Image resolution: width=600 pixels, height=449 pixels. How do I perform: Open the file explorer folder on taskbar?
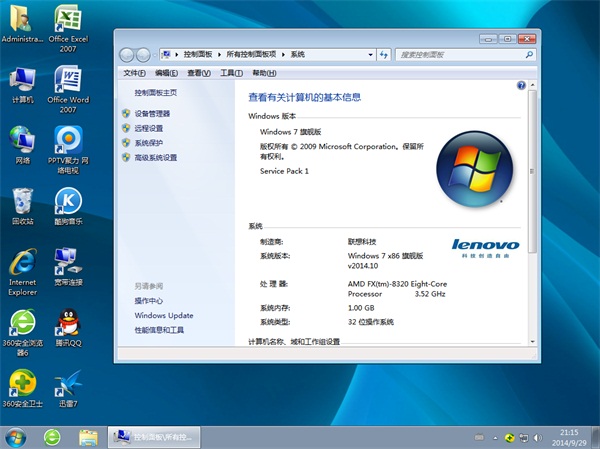point(89,437)
